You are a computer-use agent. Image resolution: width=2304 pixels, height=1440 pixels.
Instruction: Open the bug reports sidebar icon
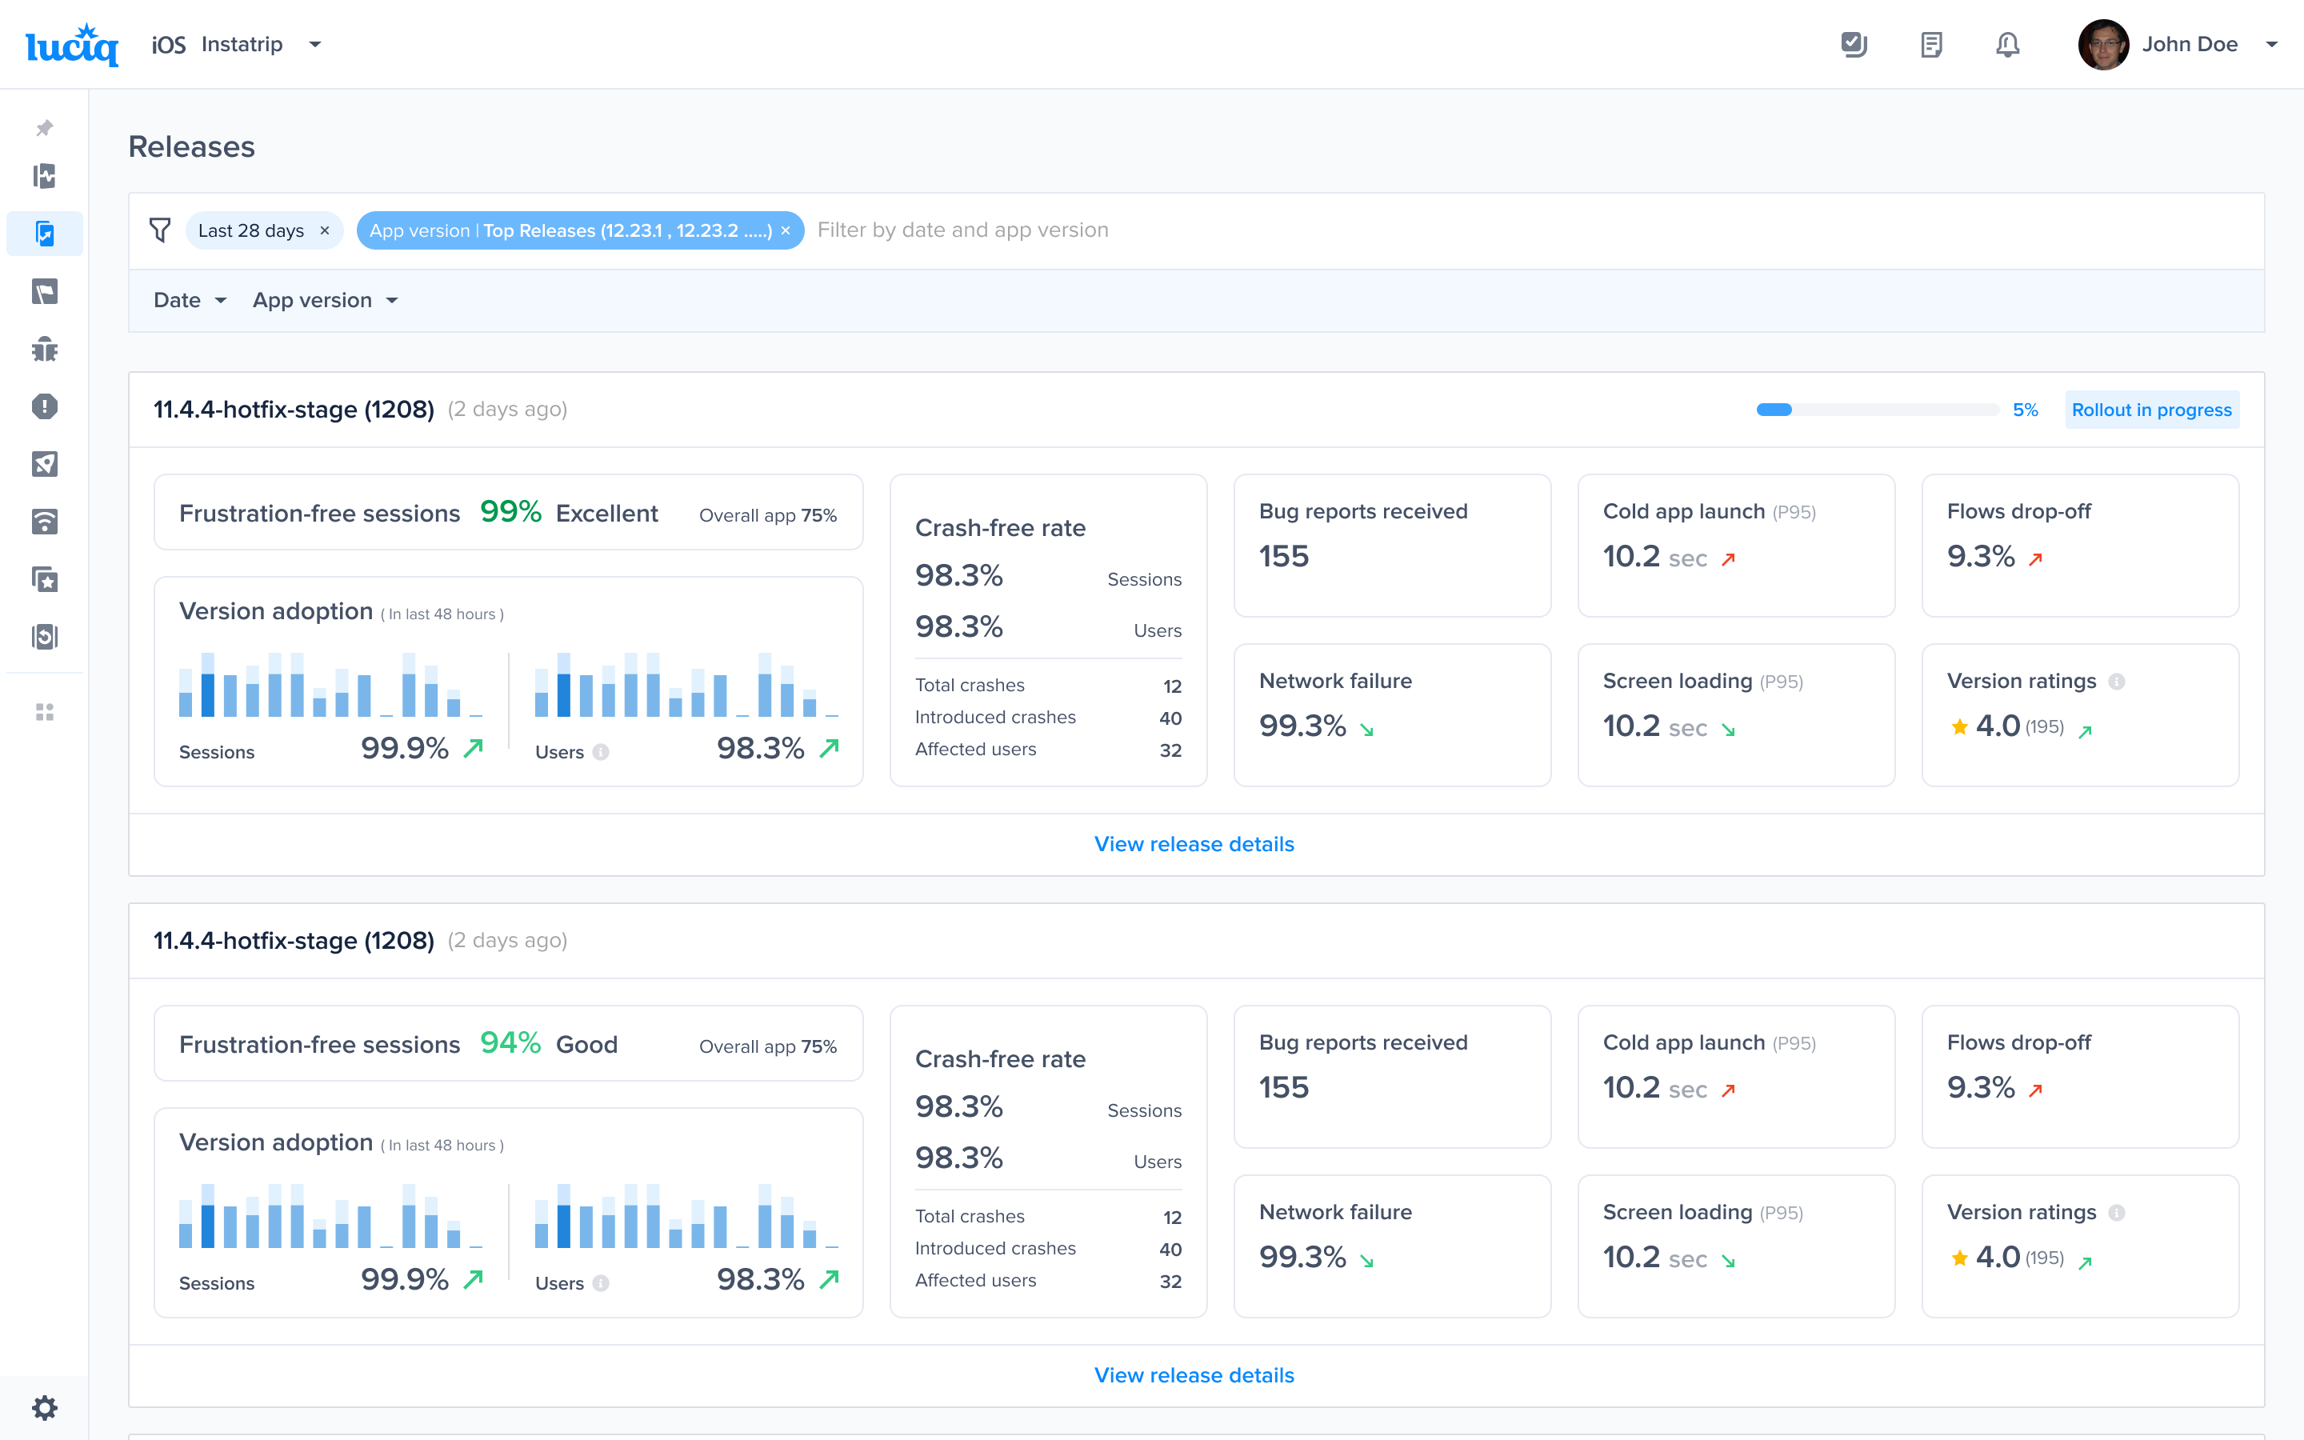tap(45, 349)
